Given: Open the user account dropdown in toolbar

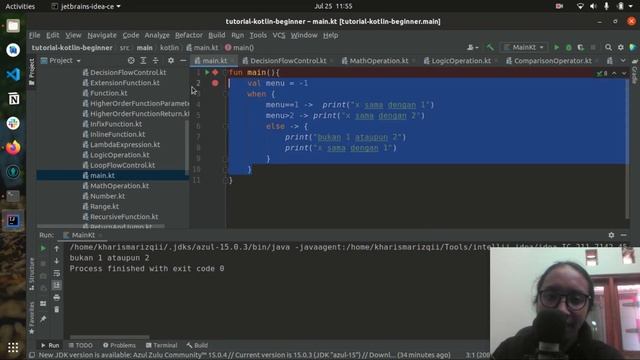Looking at the screenshot, I should pos(473,47).
